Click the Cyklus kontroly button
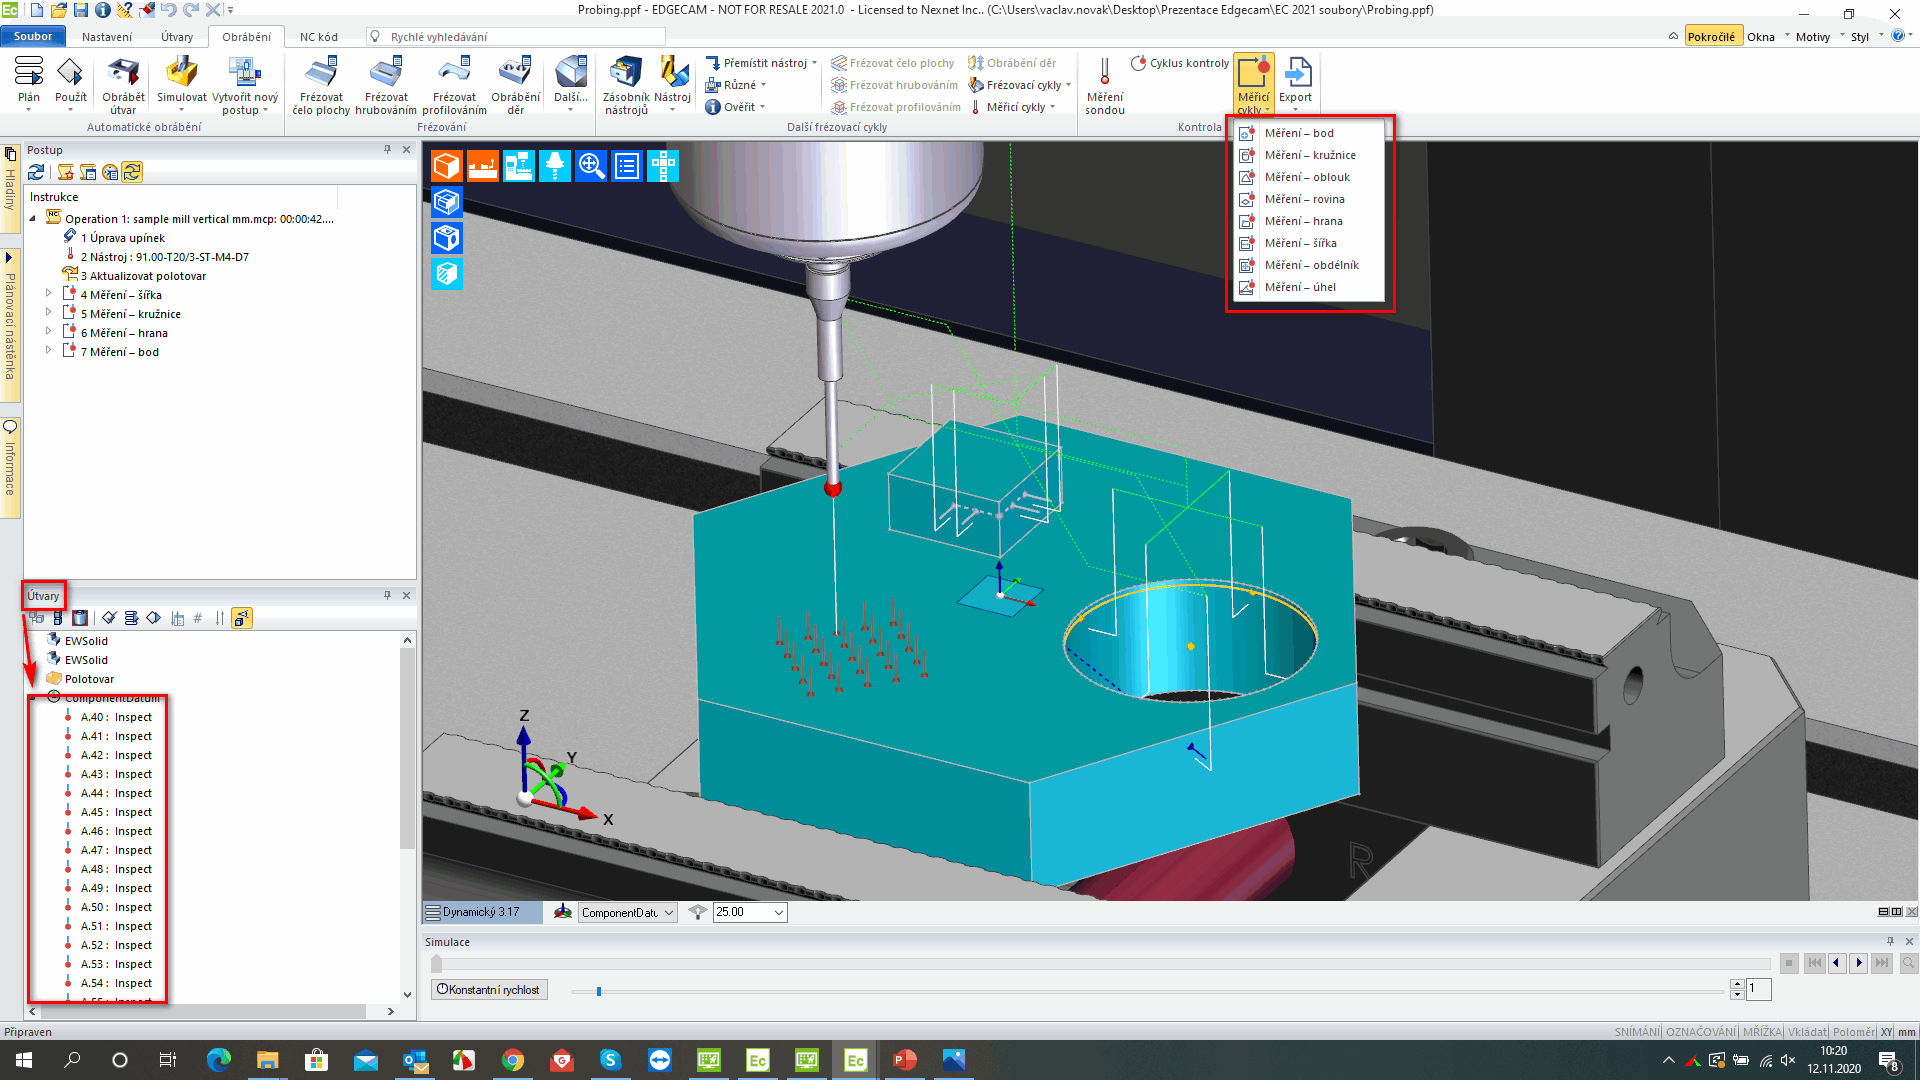 (x=1180, y=63)
